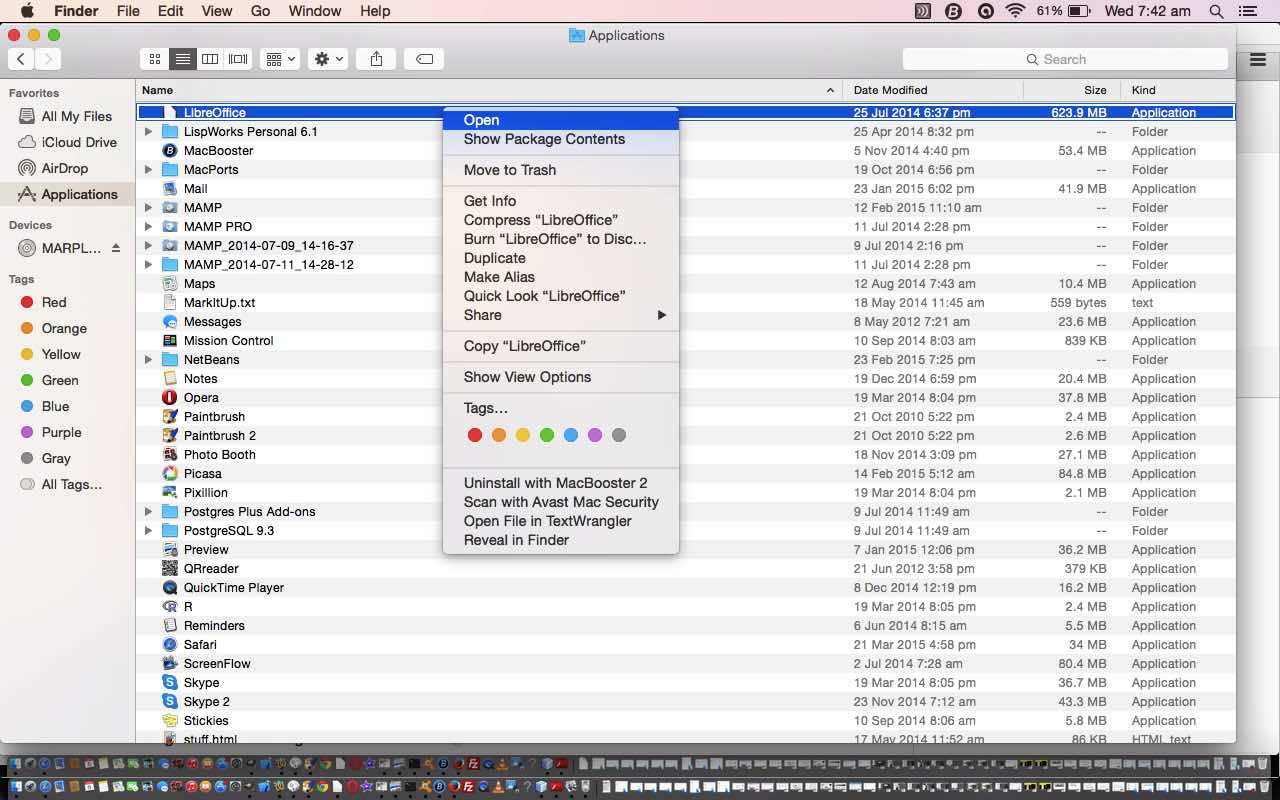Screen dimensions: 1280x800
Task: Open iCloud Drive in sidebar
Action: 66,142
